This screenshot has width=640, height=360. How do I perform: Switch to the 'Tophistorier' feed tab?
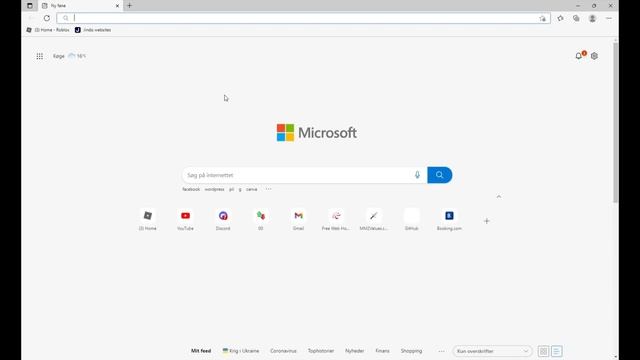321,351
